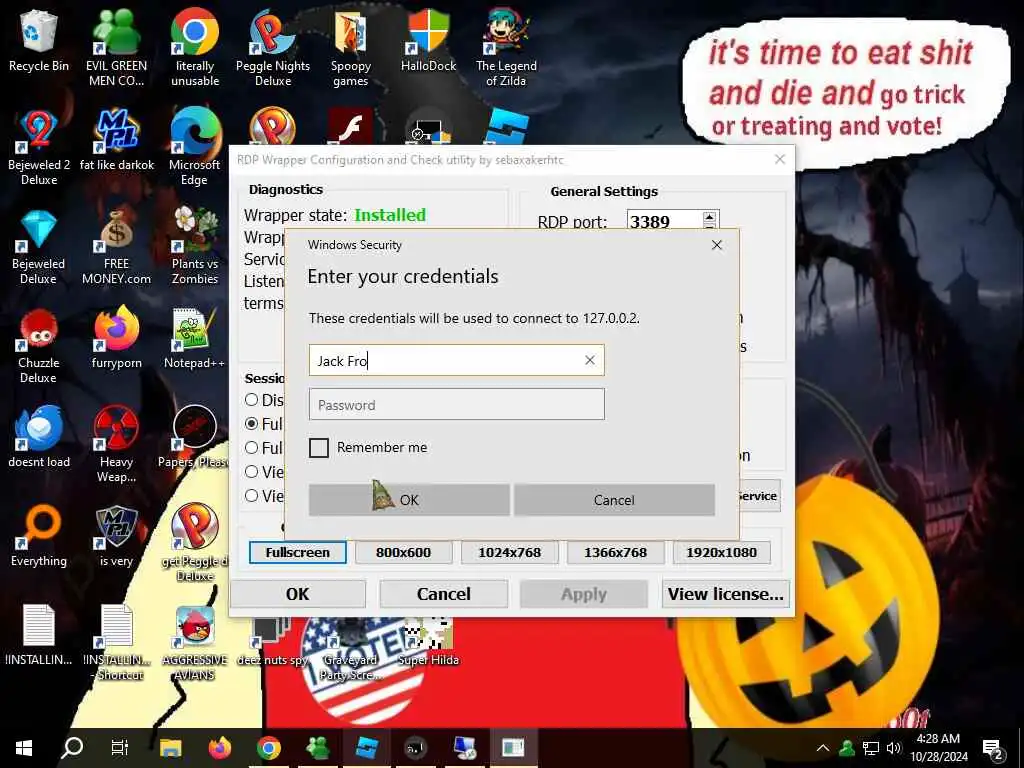
Task: Launch AGGRESSIVE AVIANS desktop icon
Action: (195, 643)
